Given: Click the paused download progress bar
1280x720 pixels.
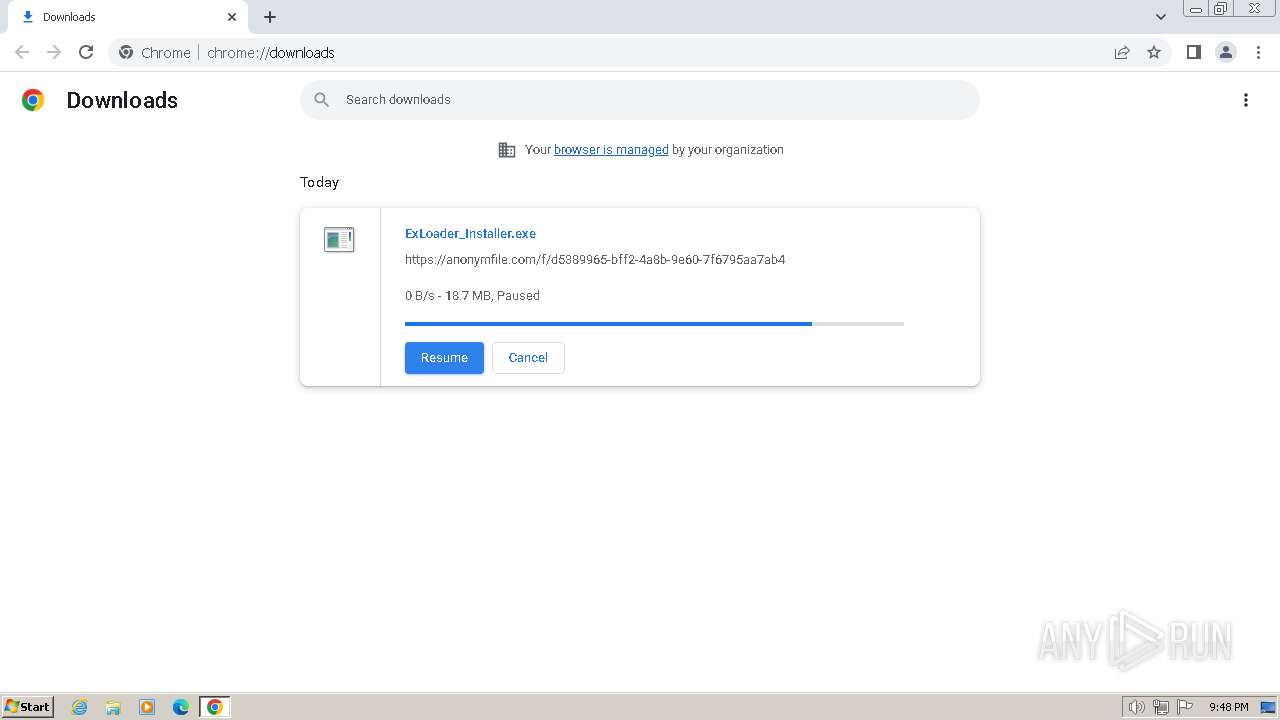Looking at the screenshot, I should tap(654, 324).
